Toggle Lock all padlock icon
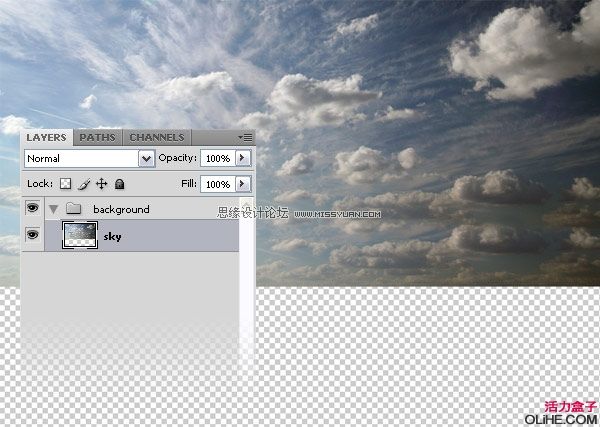Image resolution: width=600 pixels, height=427 pixels. (x=119, y=184)
